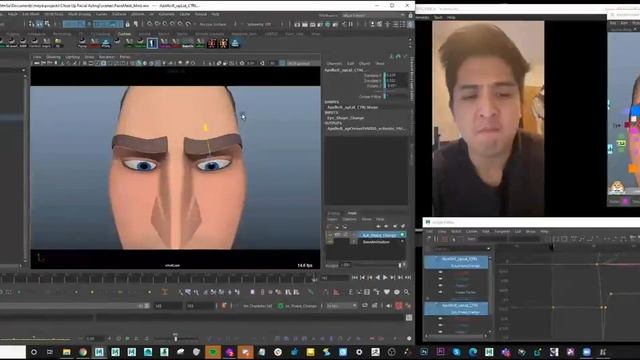640x360 pixels.
Task: Click the small slider handle in bottom toolbar
Action: pos(176,338)
